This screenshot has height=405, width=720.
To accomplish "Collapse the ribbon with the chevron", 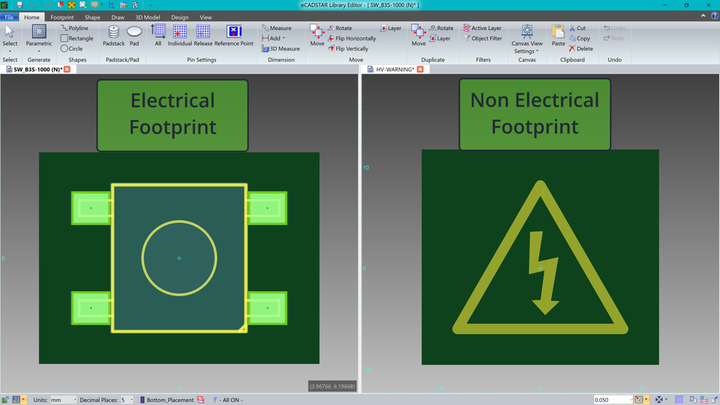I will (703, 16).
